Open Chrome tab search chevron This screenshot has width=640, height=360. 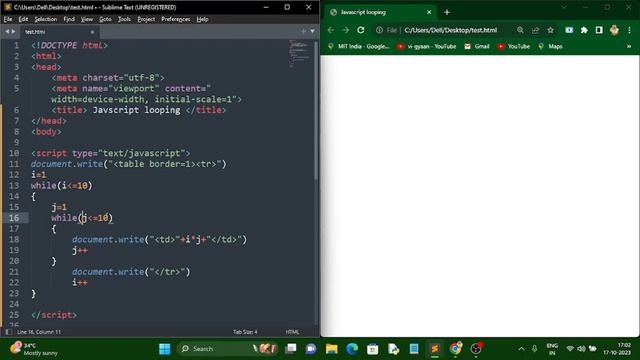click(x=564, y=7)
